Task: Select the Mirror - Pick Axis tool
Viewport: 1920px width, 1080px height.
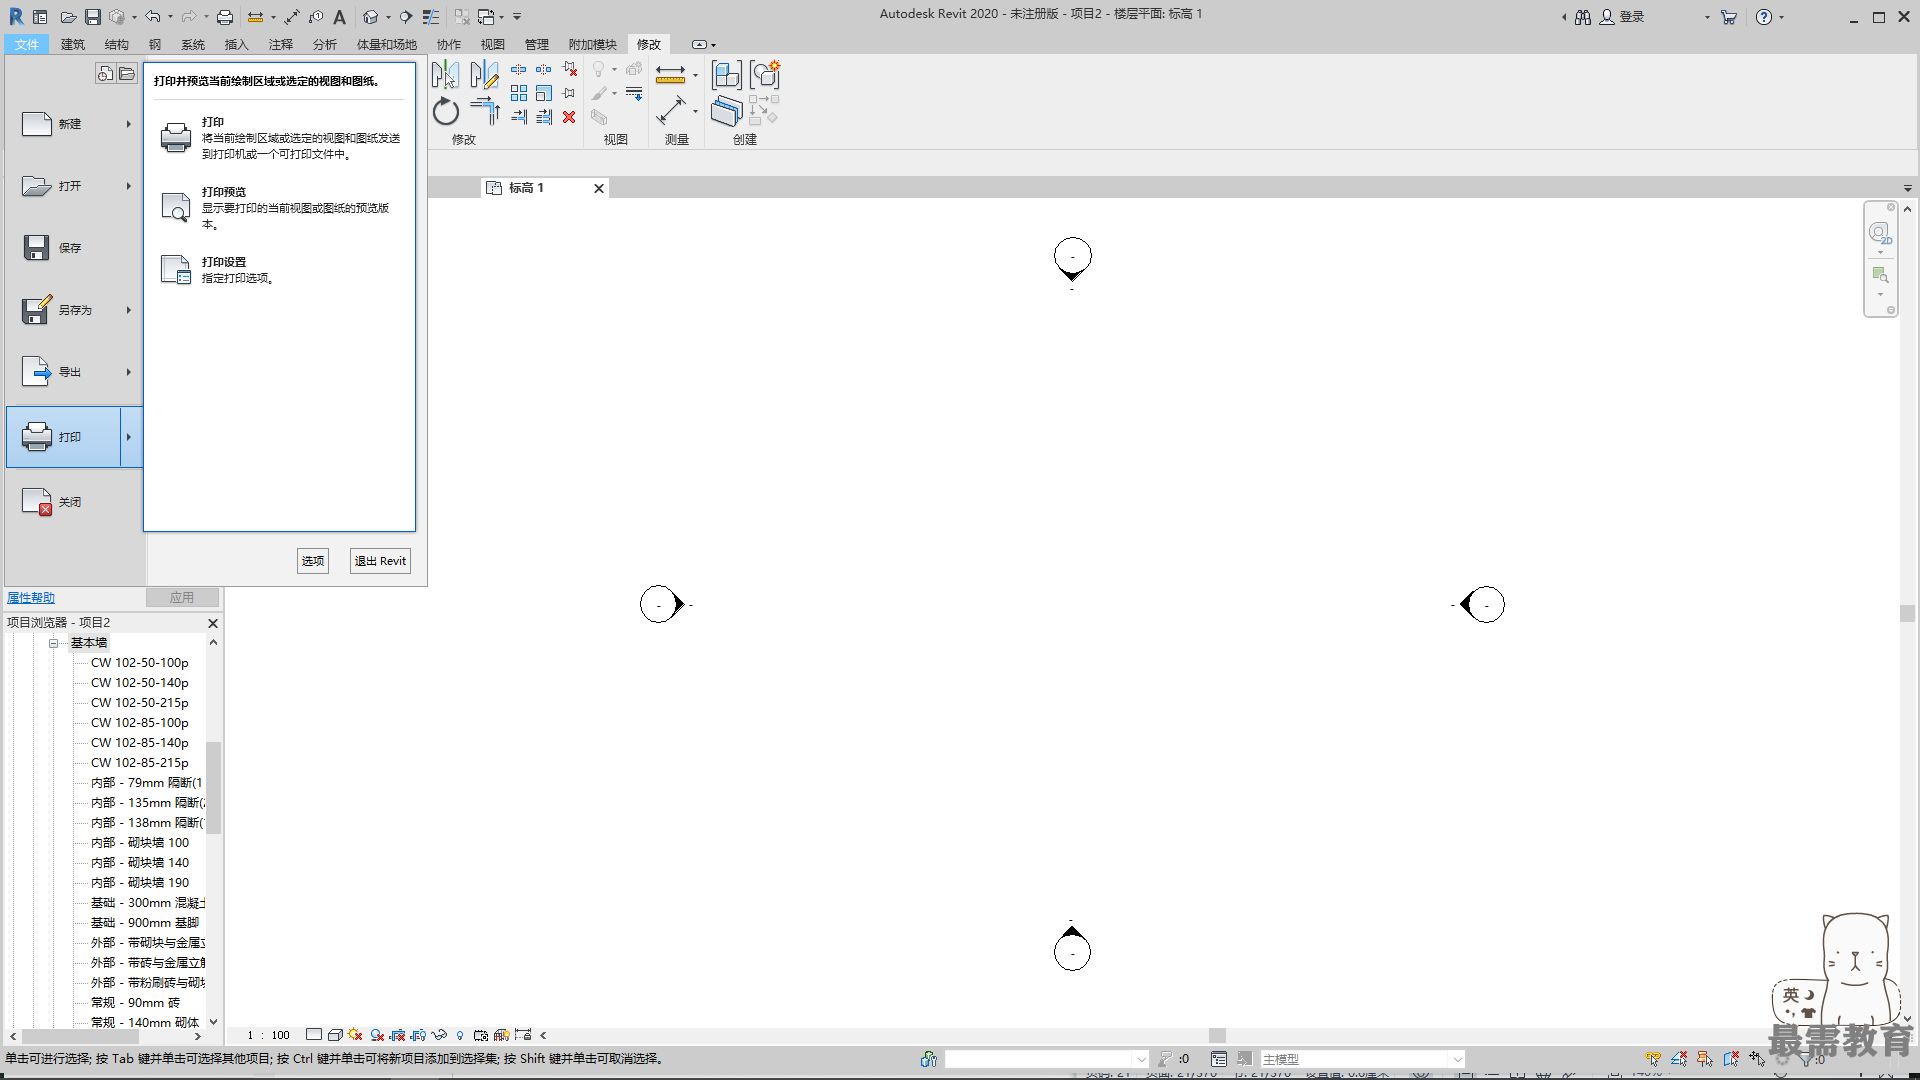Action: (446, 75)
